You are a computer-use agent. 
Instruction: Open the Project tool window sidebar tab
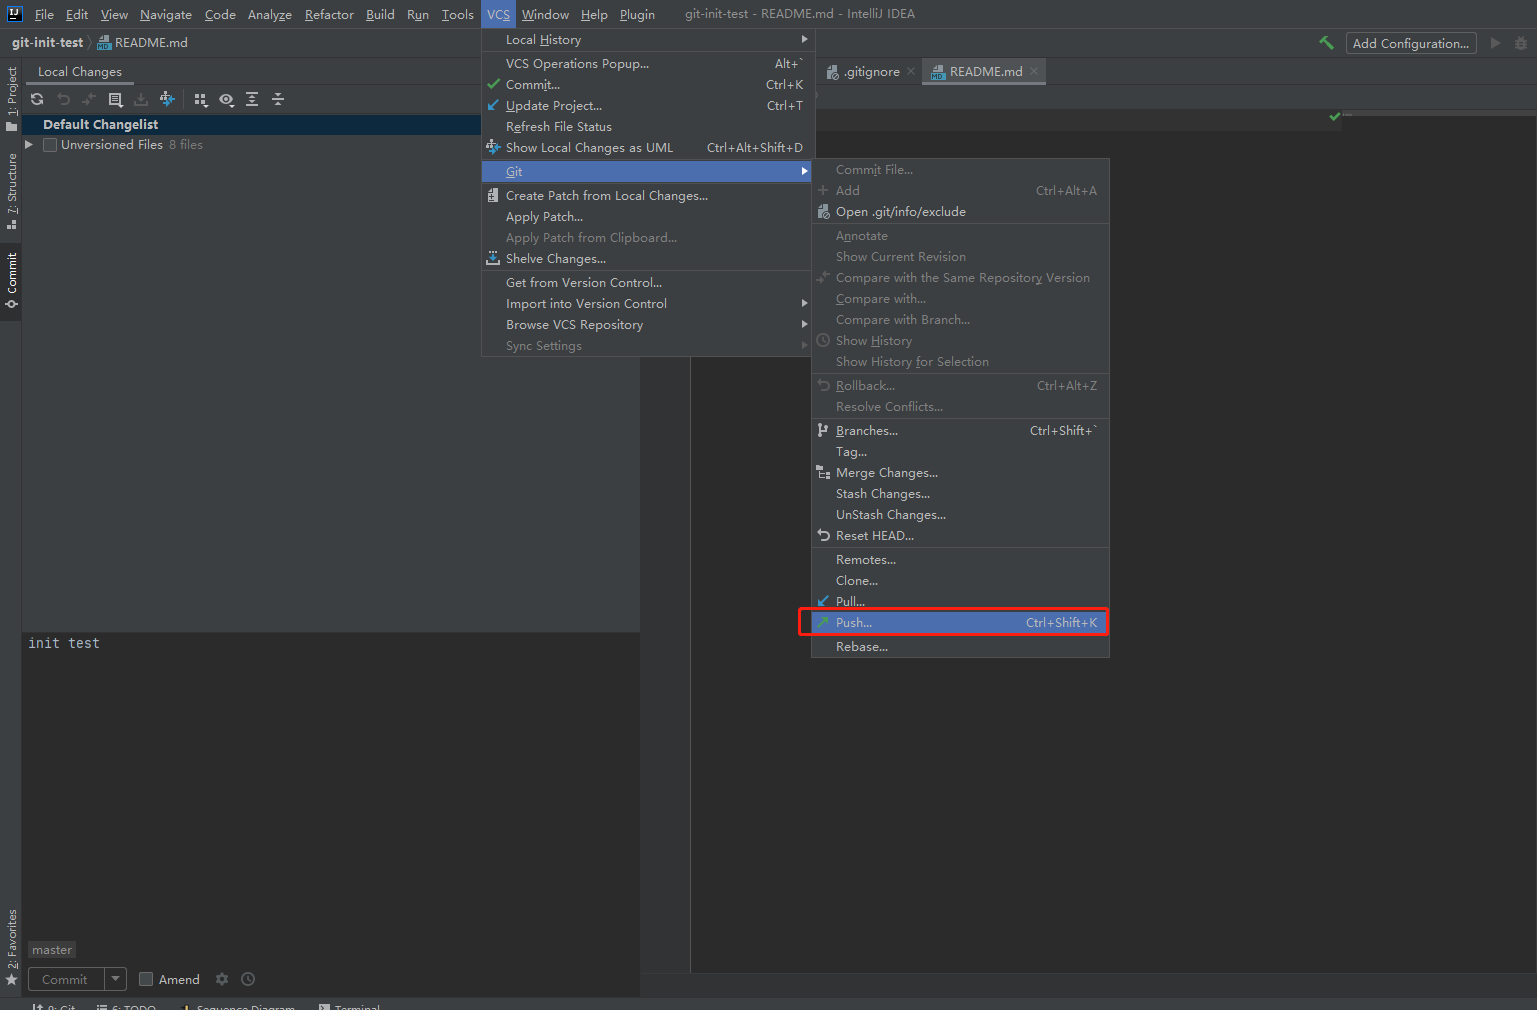(x=11, y=98)
